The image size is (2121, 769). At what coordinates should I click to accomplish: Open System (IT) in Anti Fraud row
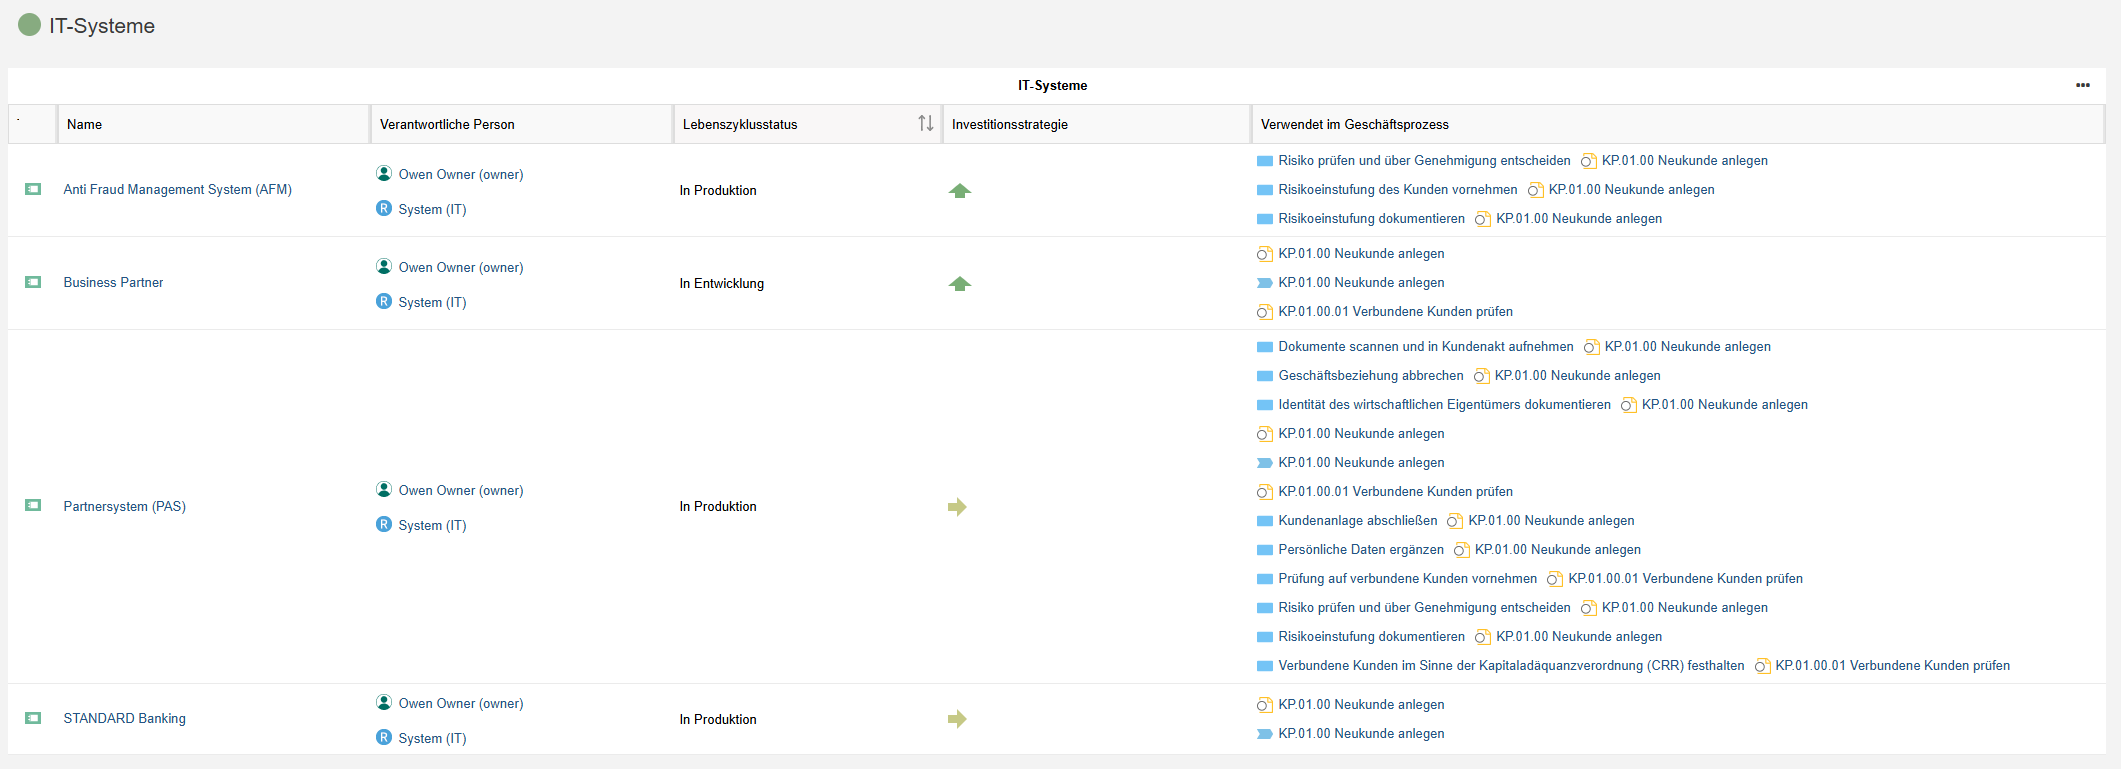pos(432,209)
